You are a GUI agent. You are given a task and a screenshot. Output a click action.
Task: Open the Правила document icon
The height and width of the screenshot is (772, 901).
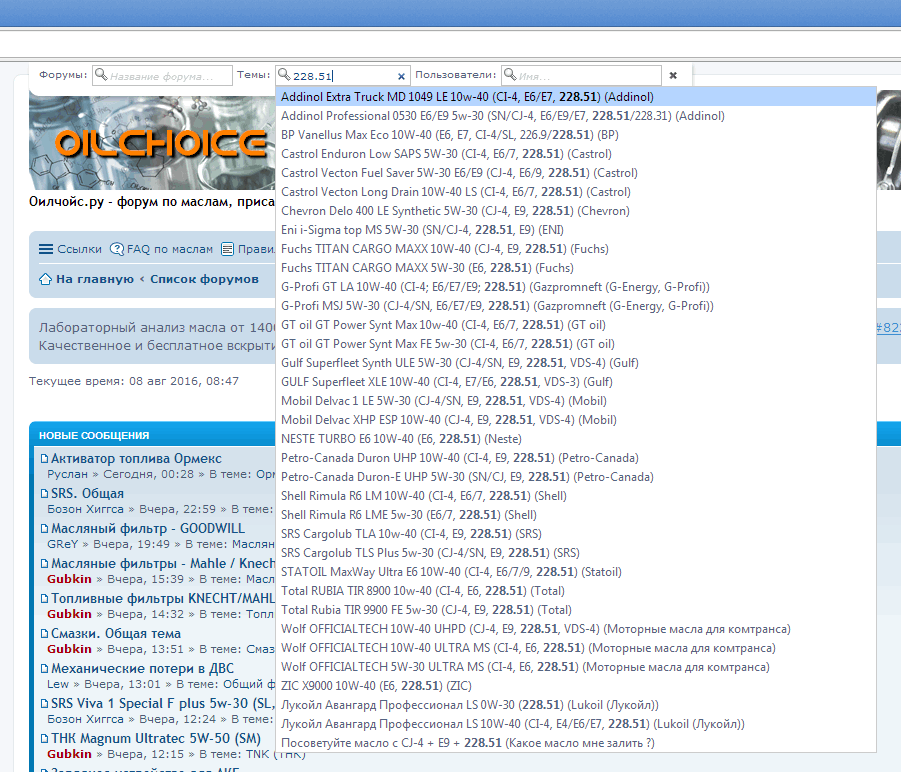coord(228,249)
